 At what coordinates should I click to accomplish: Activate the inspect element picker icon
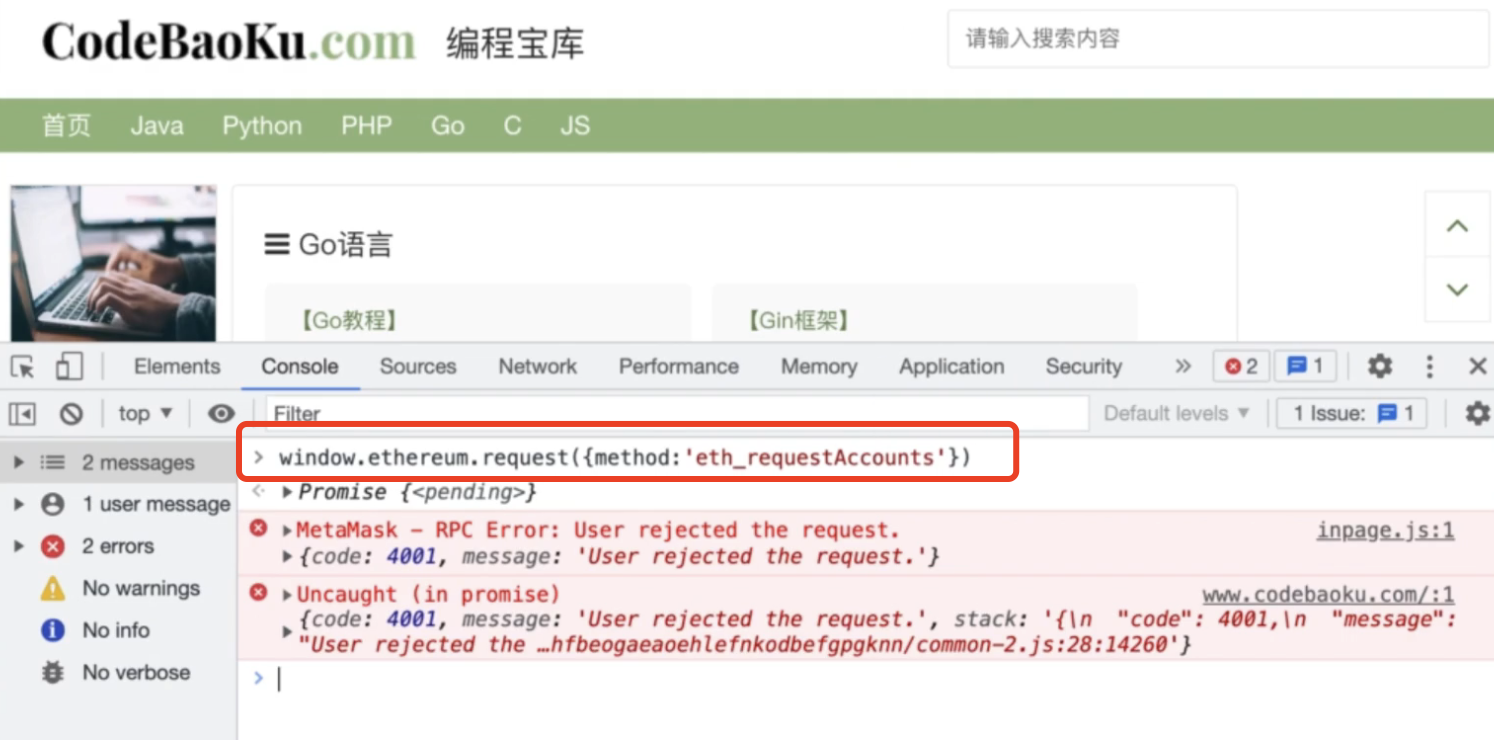point(23,367)
